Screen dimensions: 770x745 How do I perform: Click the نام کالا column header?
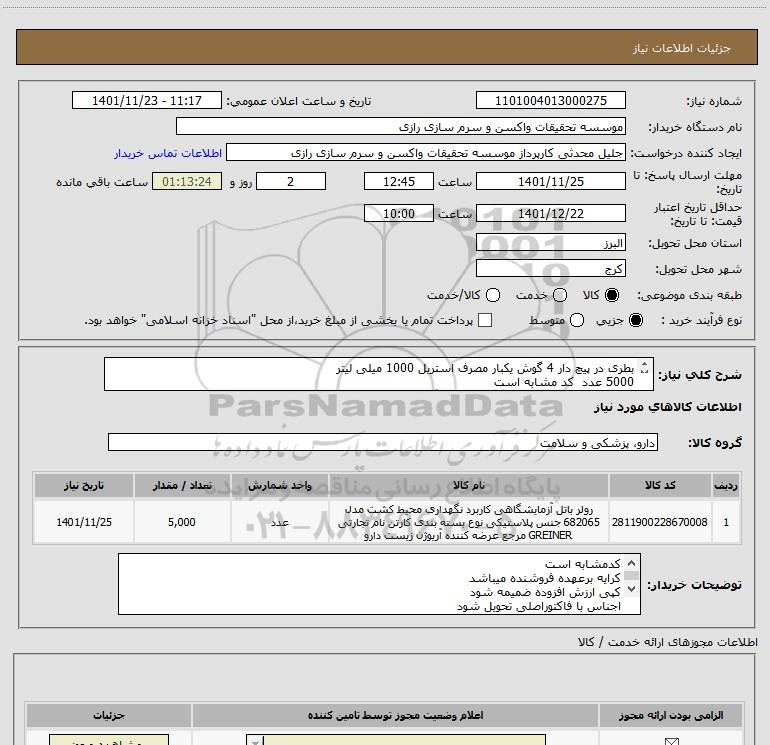pos(468,485)
